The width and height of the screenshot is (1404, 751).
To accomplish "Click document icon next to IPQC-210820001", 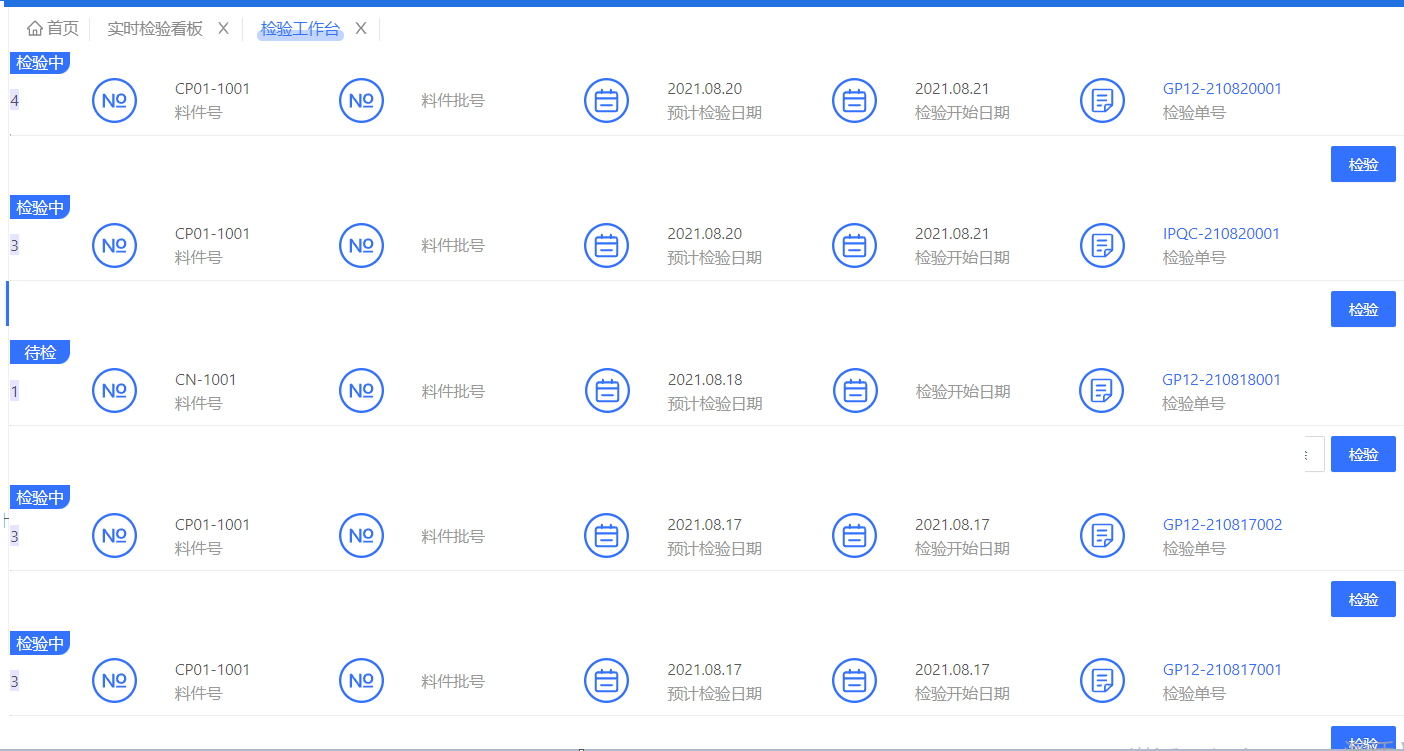I will 1103,245.
